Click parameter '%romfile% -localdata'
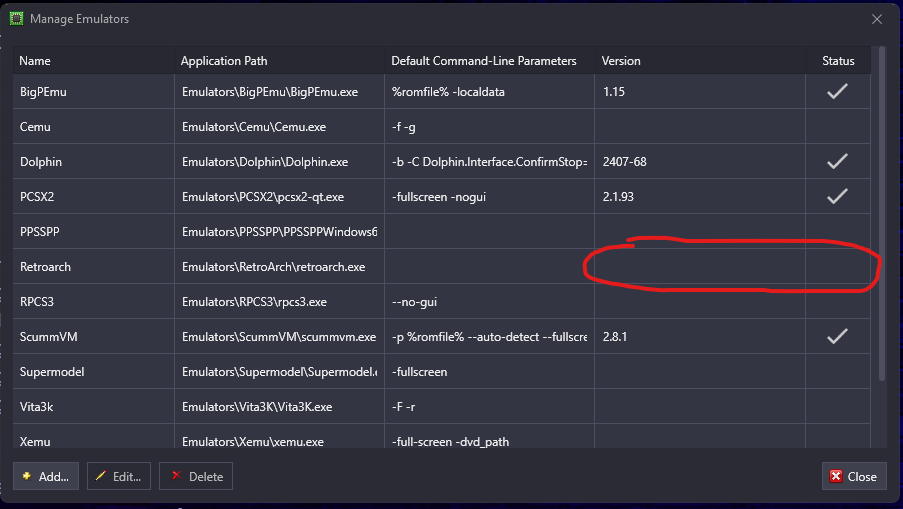The height and width of the screenshot is (509, 903). [x=448, y=92]
